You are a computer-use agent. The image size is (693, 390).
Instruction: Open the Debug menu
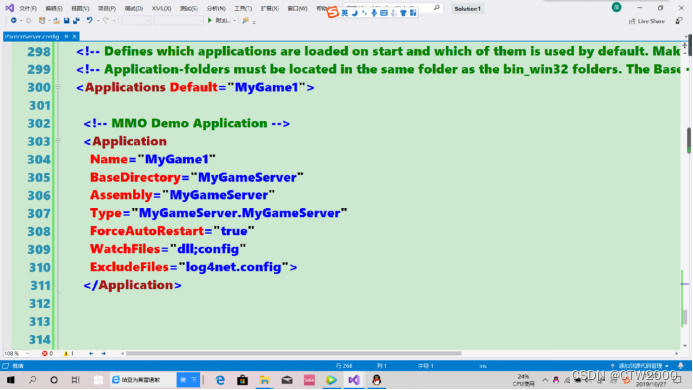133,8
